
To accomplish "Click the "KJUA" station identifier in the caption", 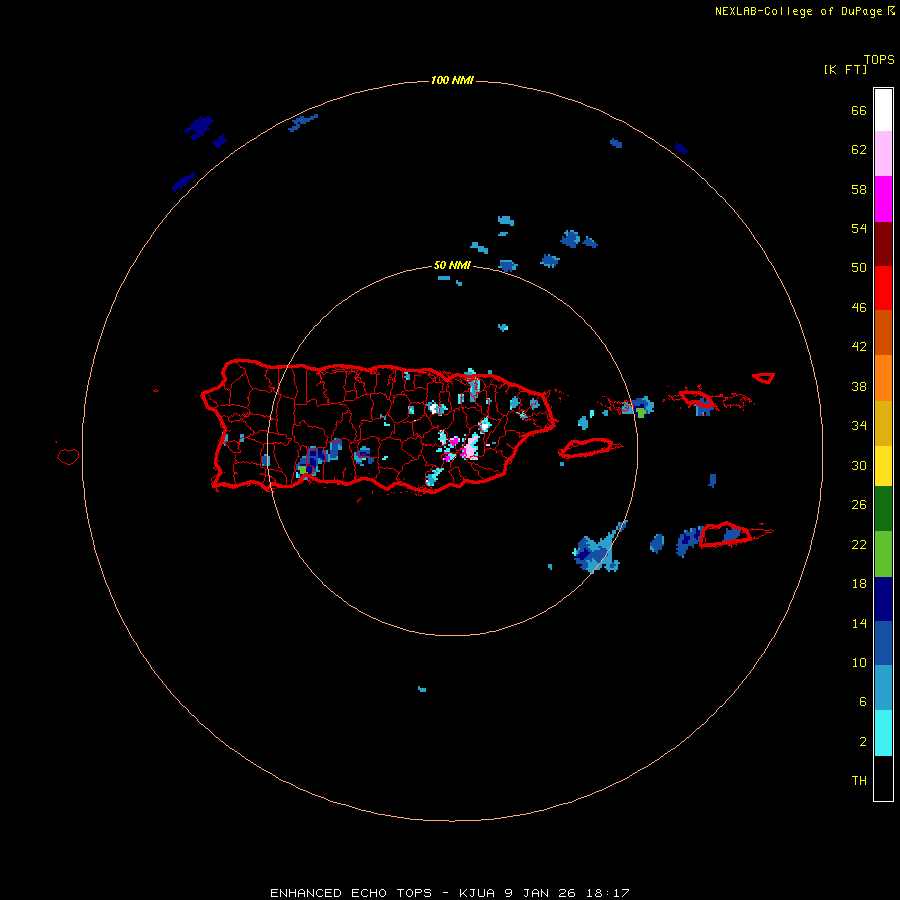I will (x=477, y=893).
